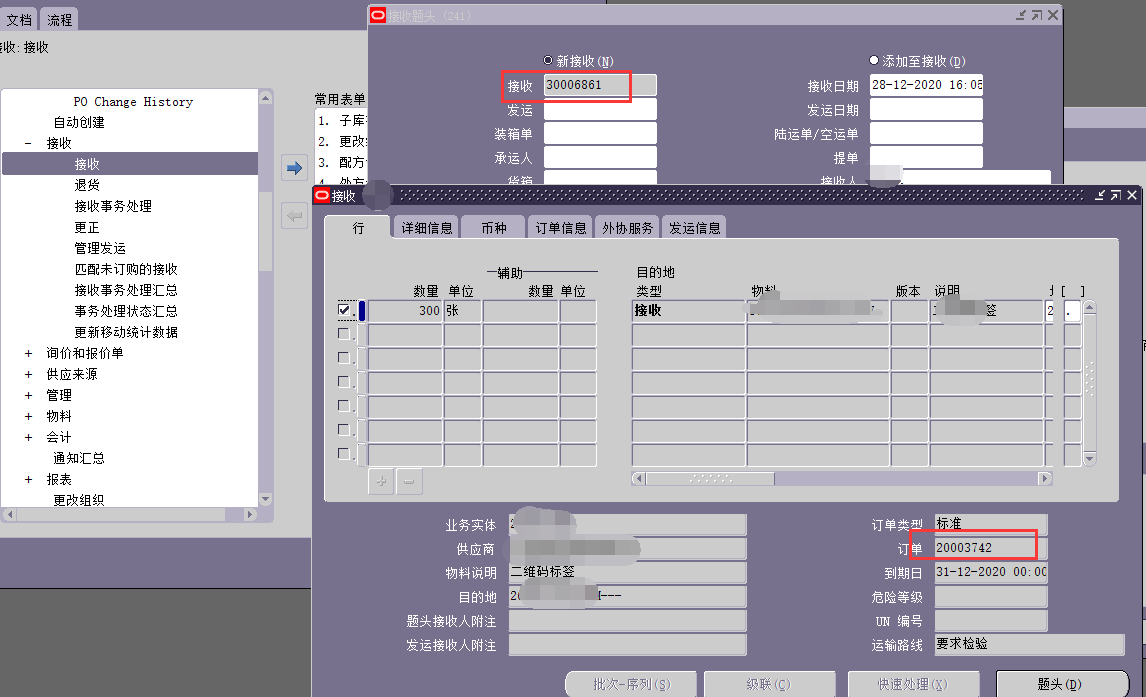Click the navigator tree scroll-down arrow

[x=265, y=499]
